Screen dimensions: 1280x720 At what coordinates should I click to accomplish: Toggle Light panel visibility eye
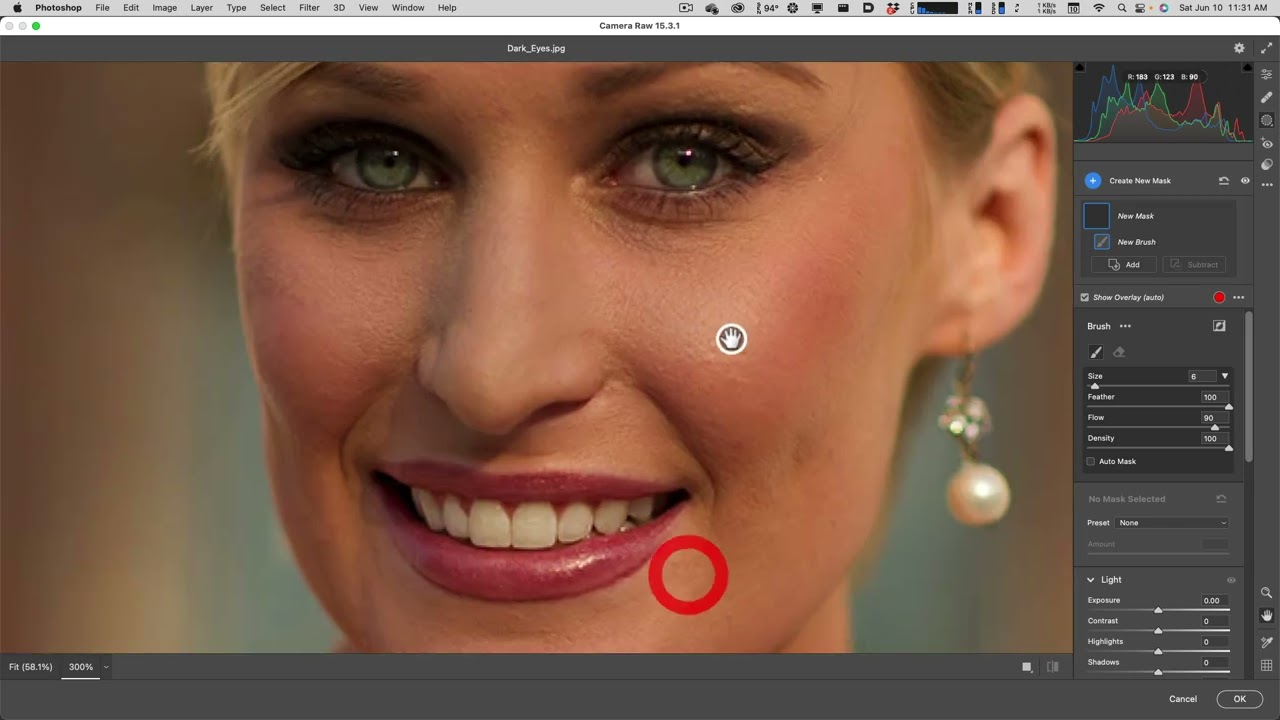pos(1231,580)
